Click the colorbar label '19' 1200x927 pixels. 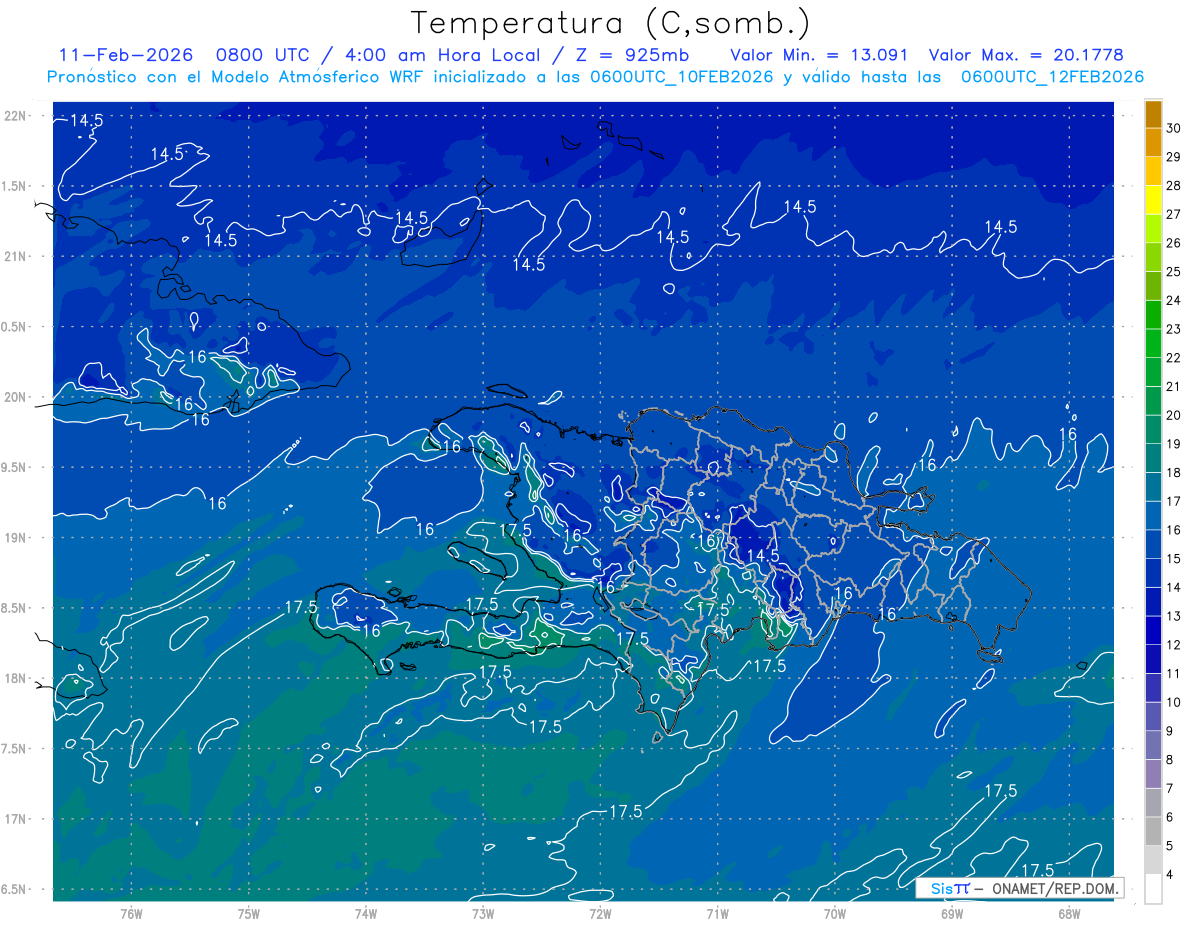coord(1173,444)
